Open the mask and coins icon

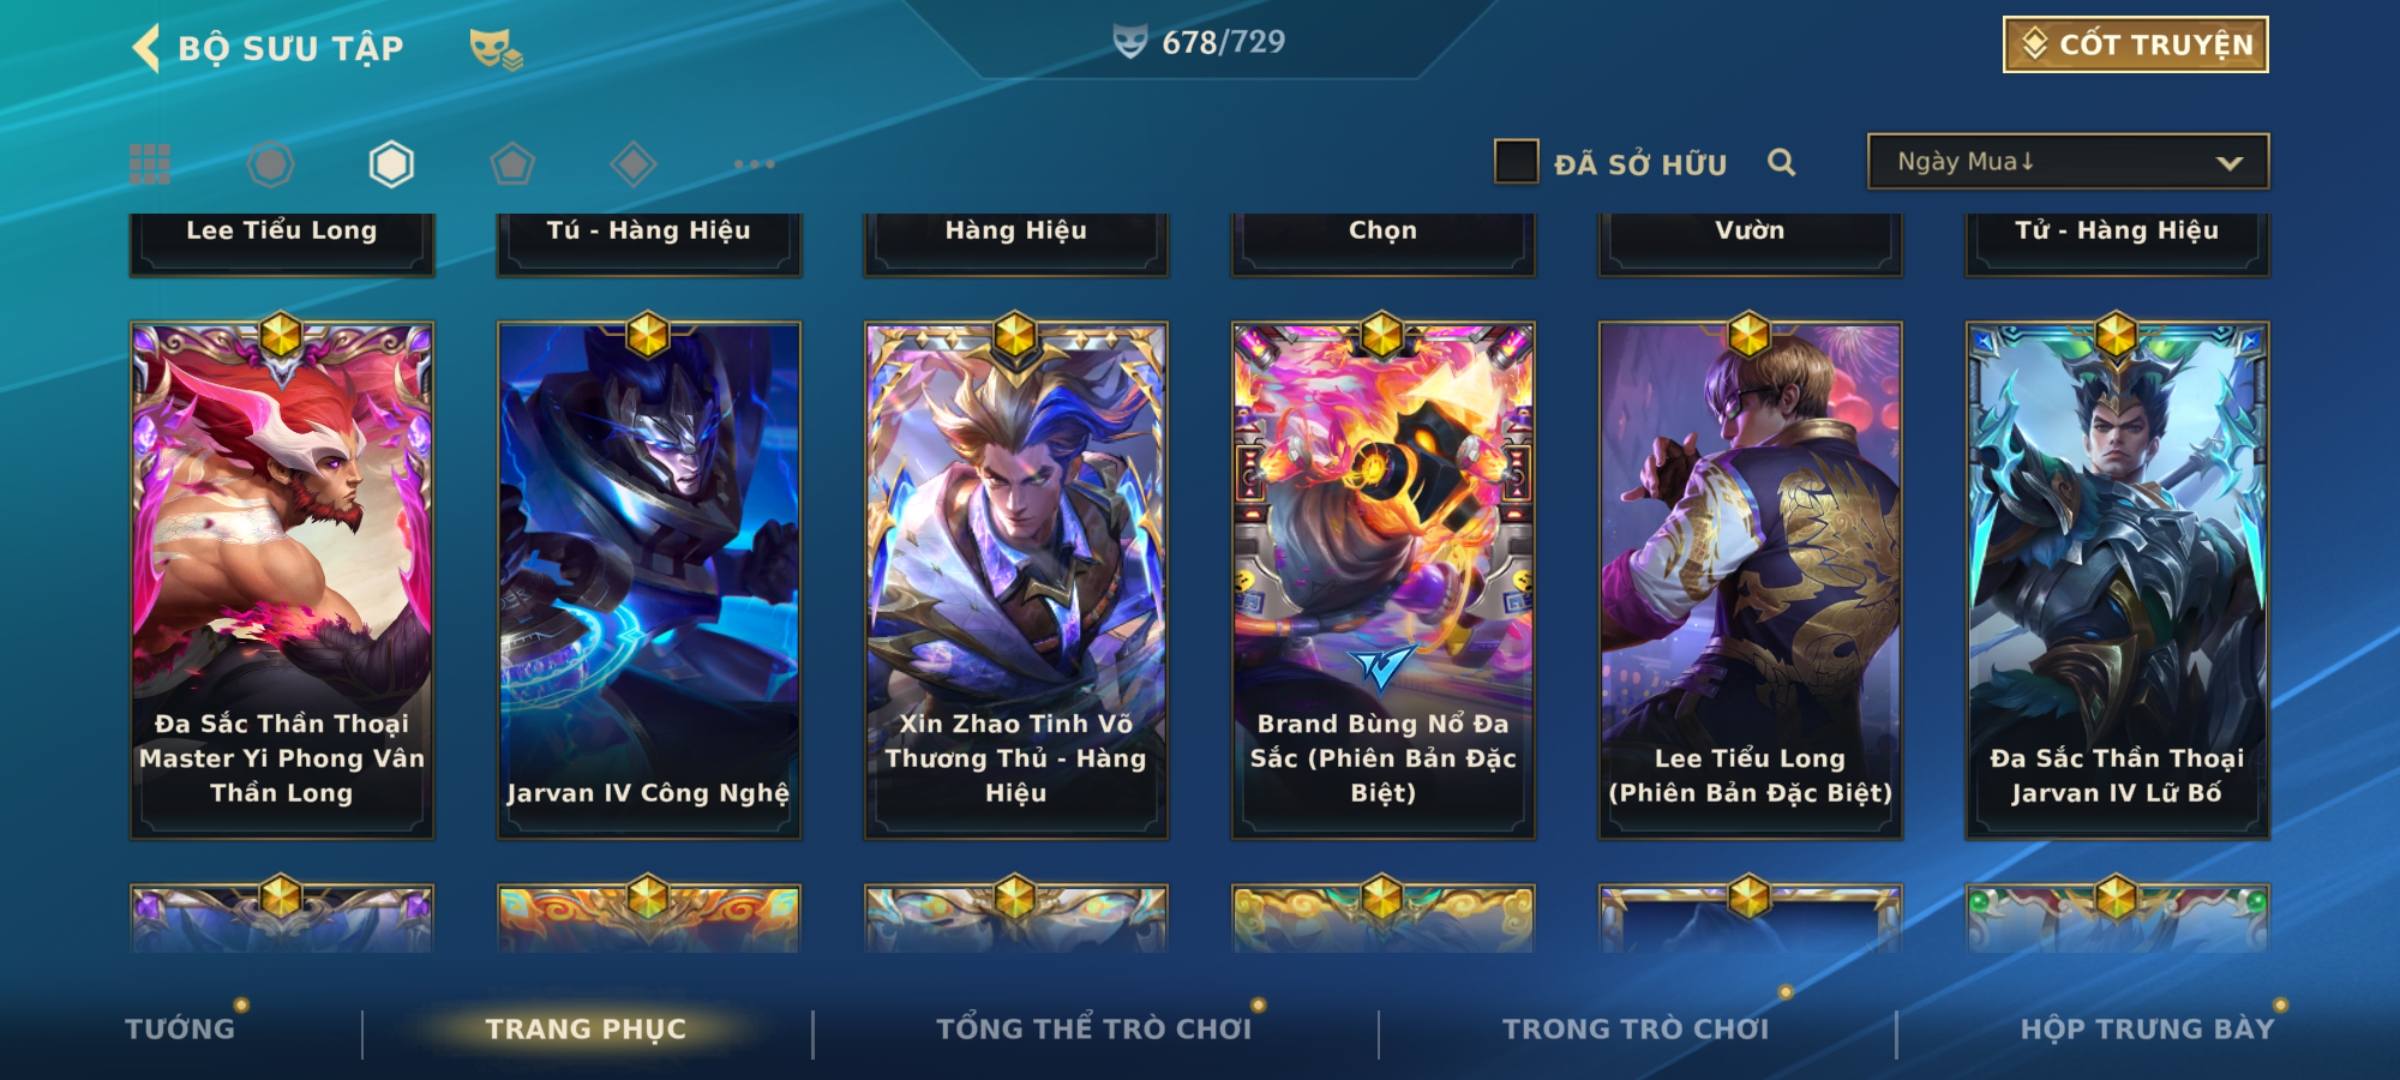(x=495, y=49)
